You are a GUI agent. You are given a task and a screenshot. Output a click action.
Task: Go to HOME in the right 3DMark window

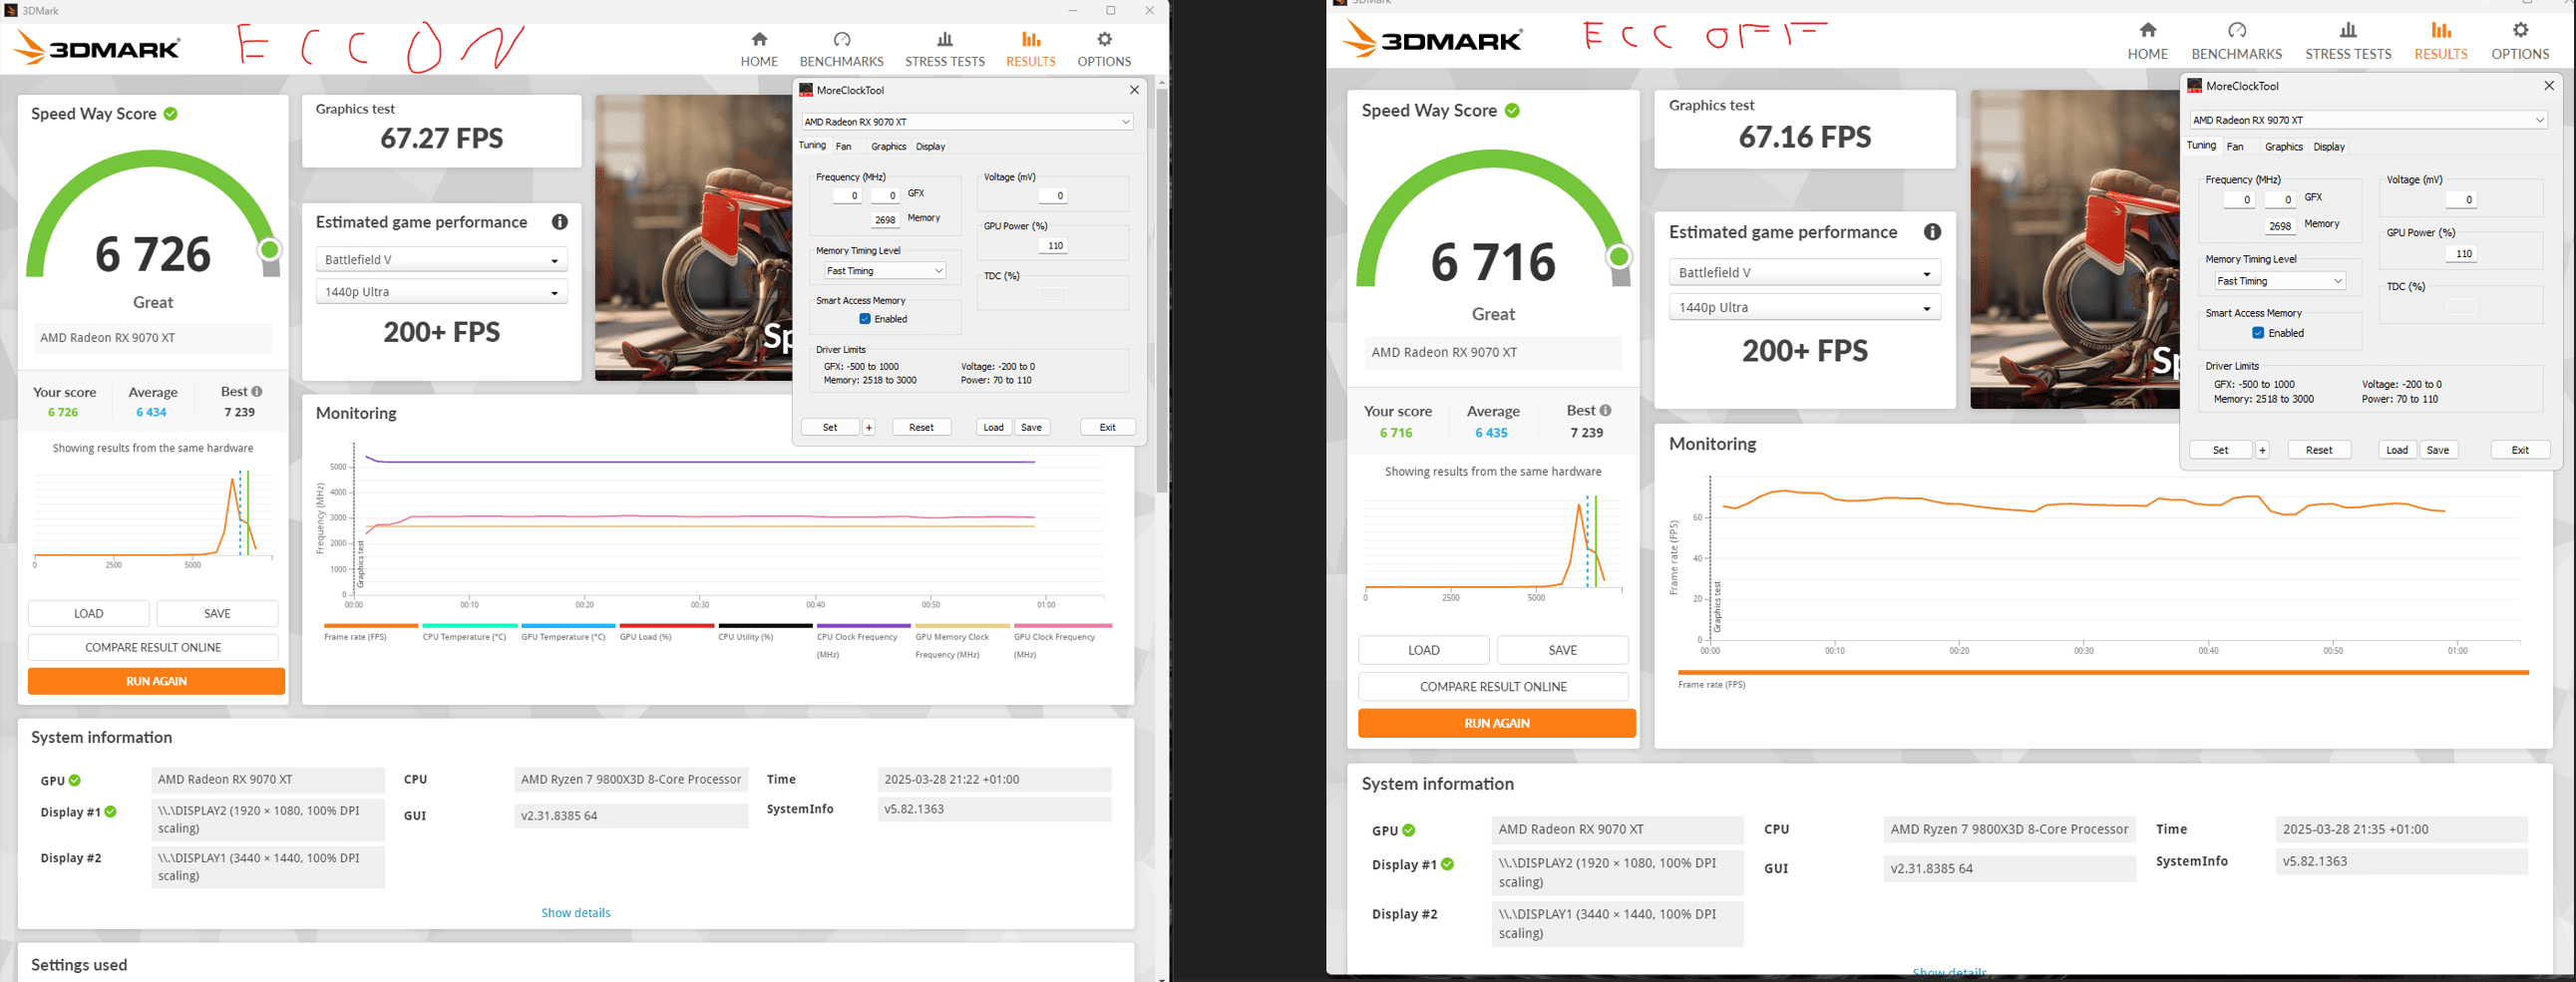pos(2147,41)
